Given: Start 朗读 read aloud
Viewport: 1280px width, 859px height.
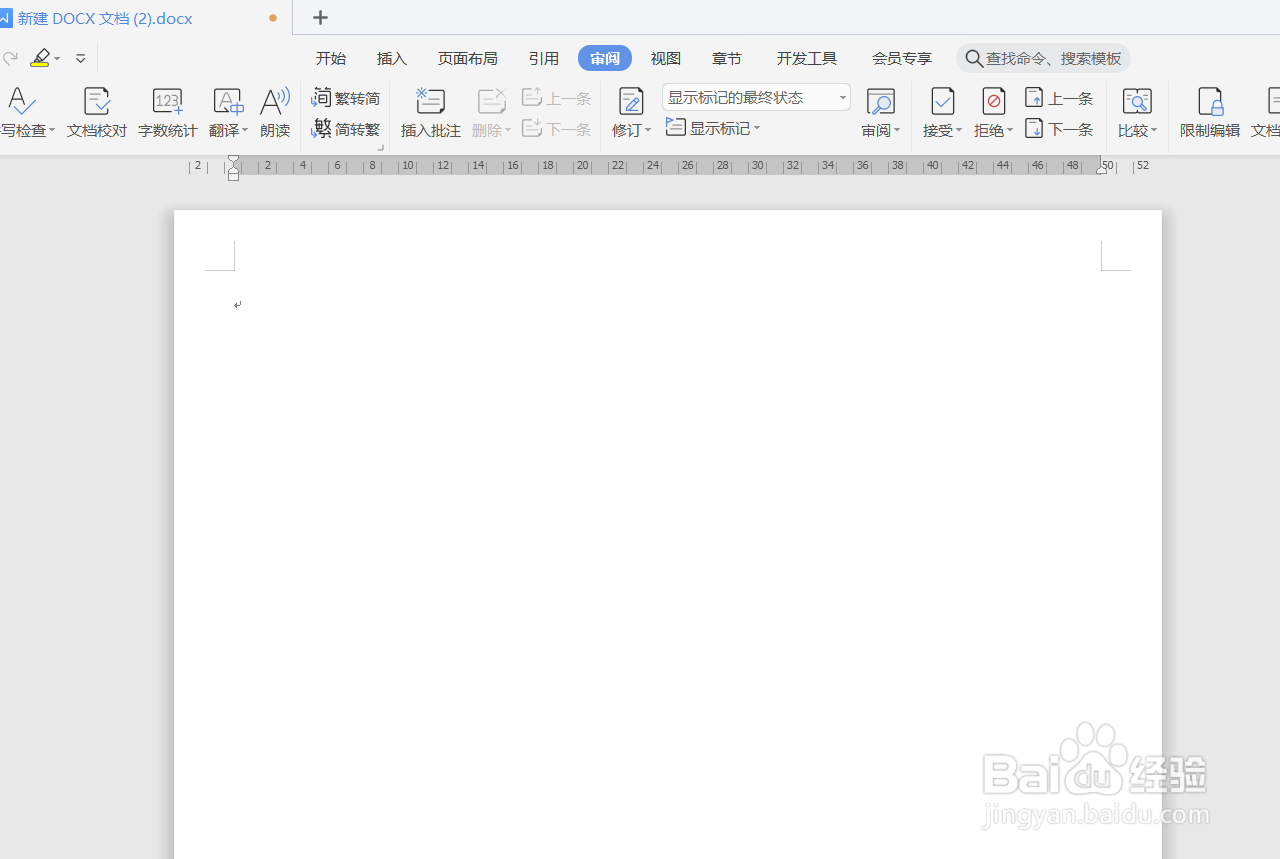Looking at the screenshot, I should (x=275, y=114).
